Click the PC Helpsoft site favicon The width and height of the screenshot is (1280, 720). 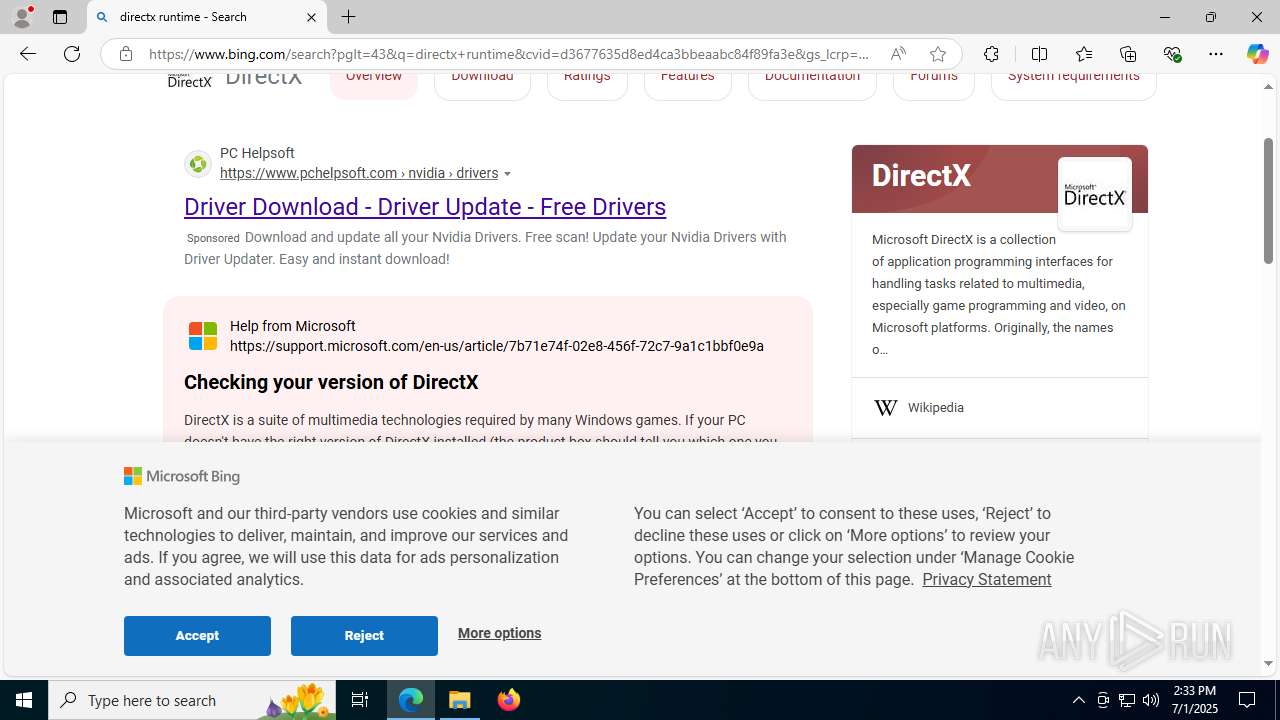(x=198, y=163)
